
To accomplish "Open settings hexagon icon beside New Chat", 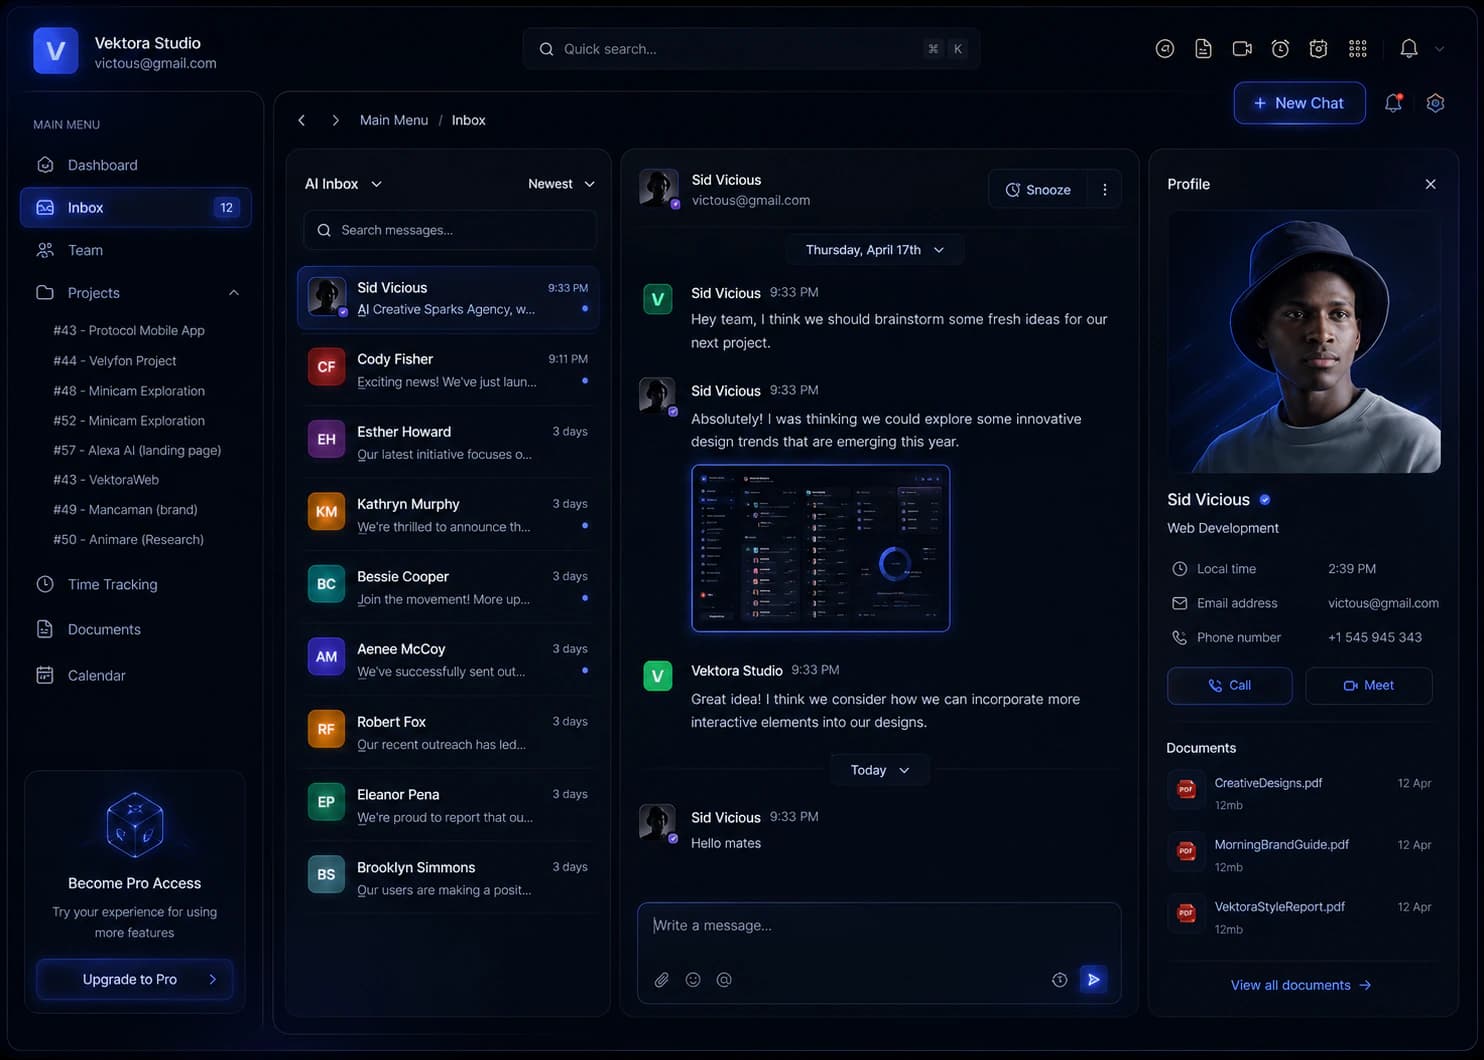I will click(1435, 102).
